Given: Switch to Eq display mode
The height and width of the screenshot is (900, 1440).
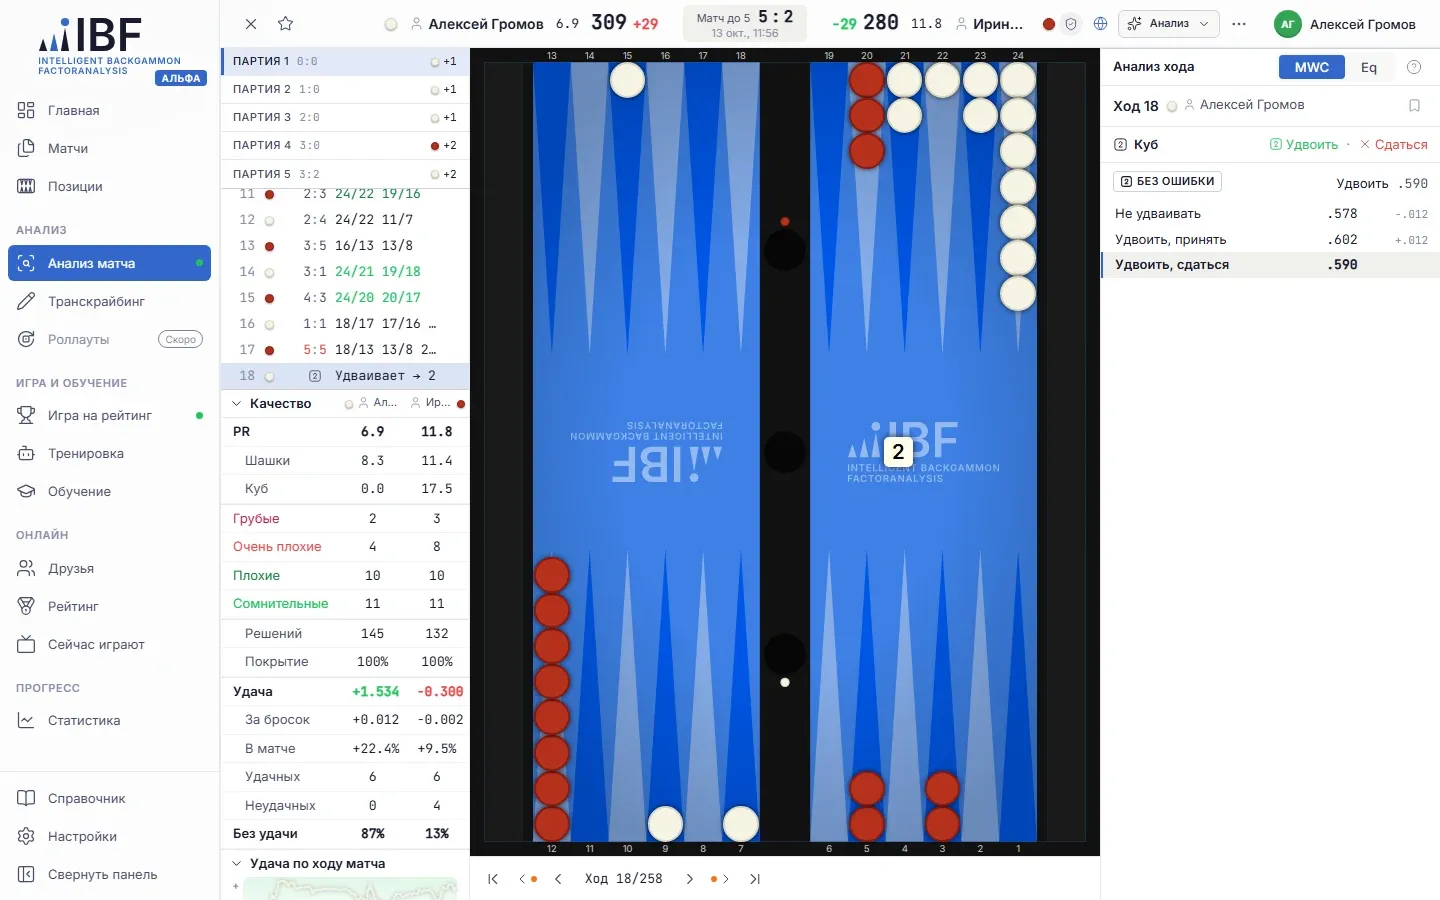Looking at the screenshot, I should (1369, 67).
